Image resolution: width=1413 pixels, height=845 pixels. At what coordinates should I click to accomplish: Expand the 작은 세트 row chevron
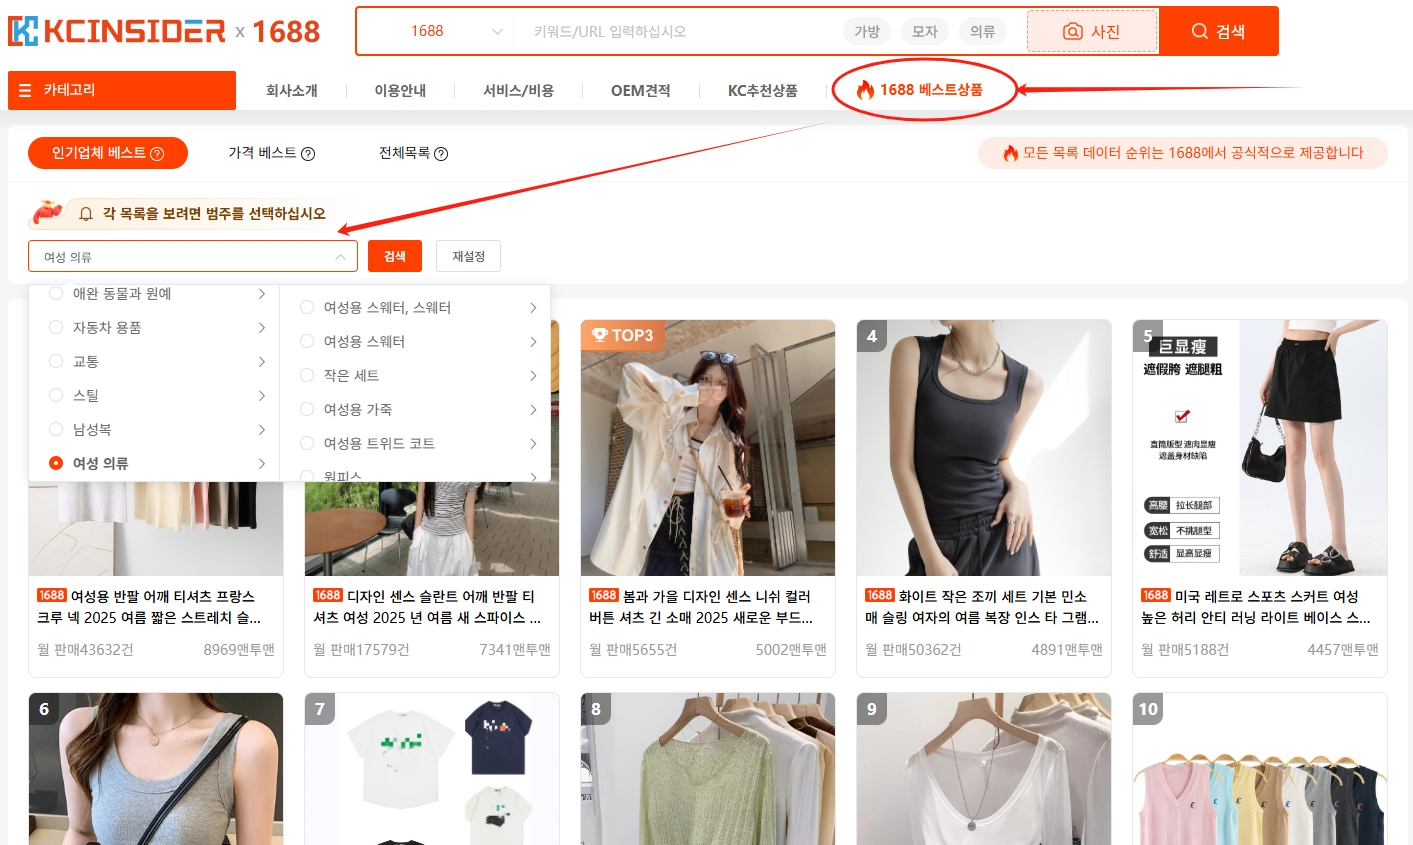coord(533,376)
